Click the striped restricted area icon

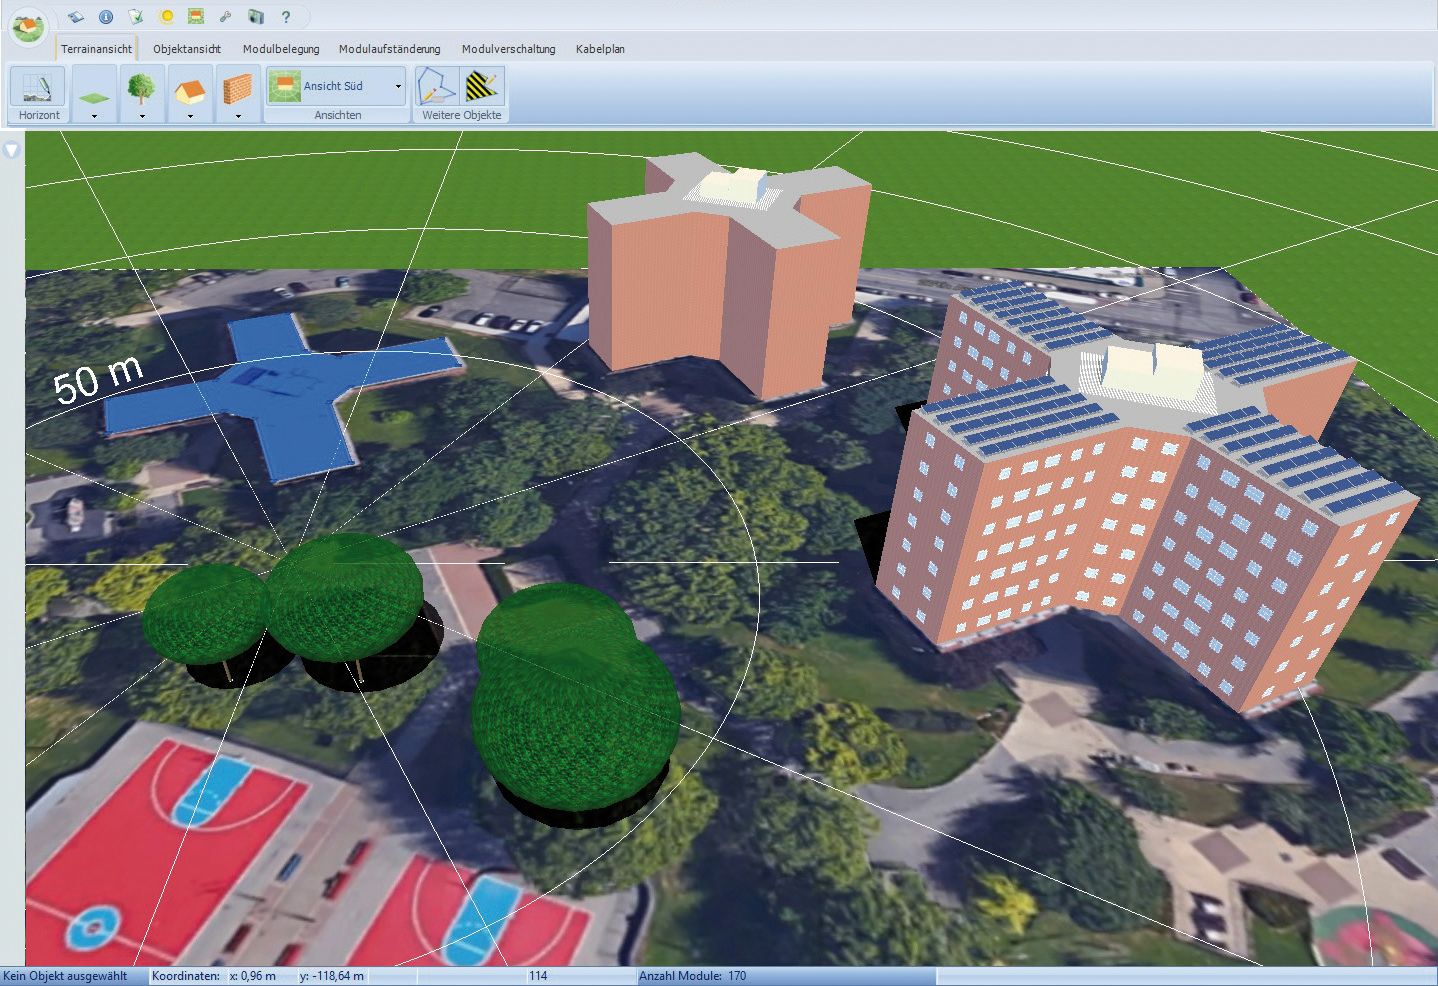click(483, 87)
